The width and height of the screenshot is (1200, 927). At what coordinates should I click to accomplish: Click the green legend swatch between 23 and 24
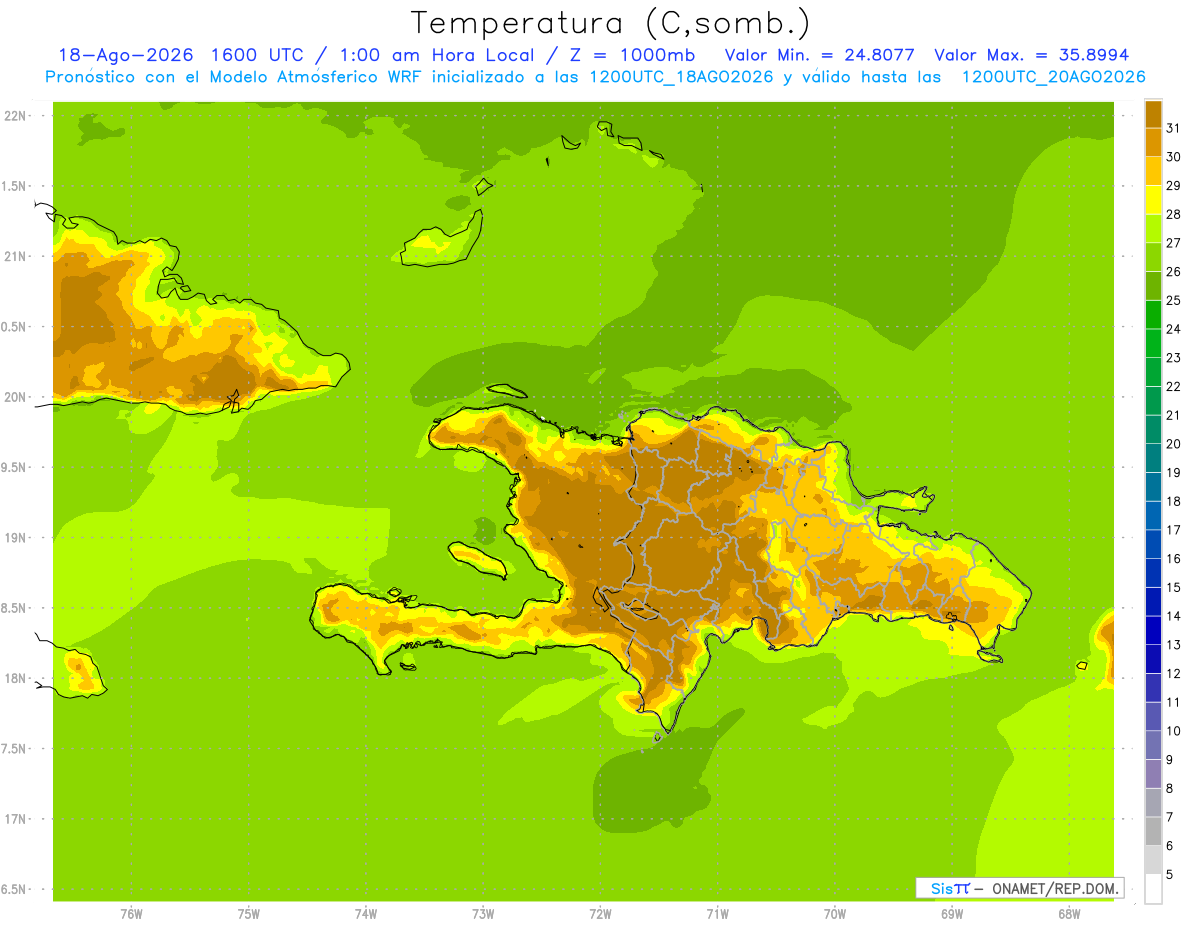pyautogui.click(x=1153, y=343)
